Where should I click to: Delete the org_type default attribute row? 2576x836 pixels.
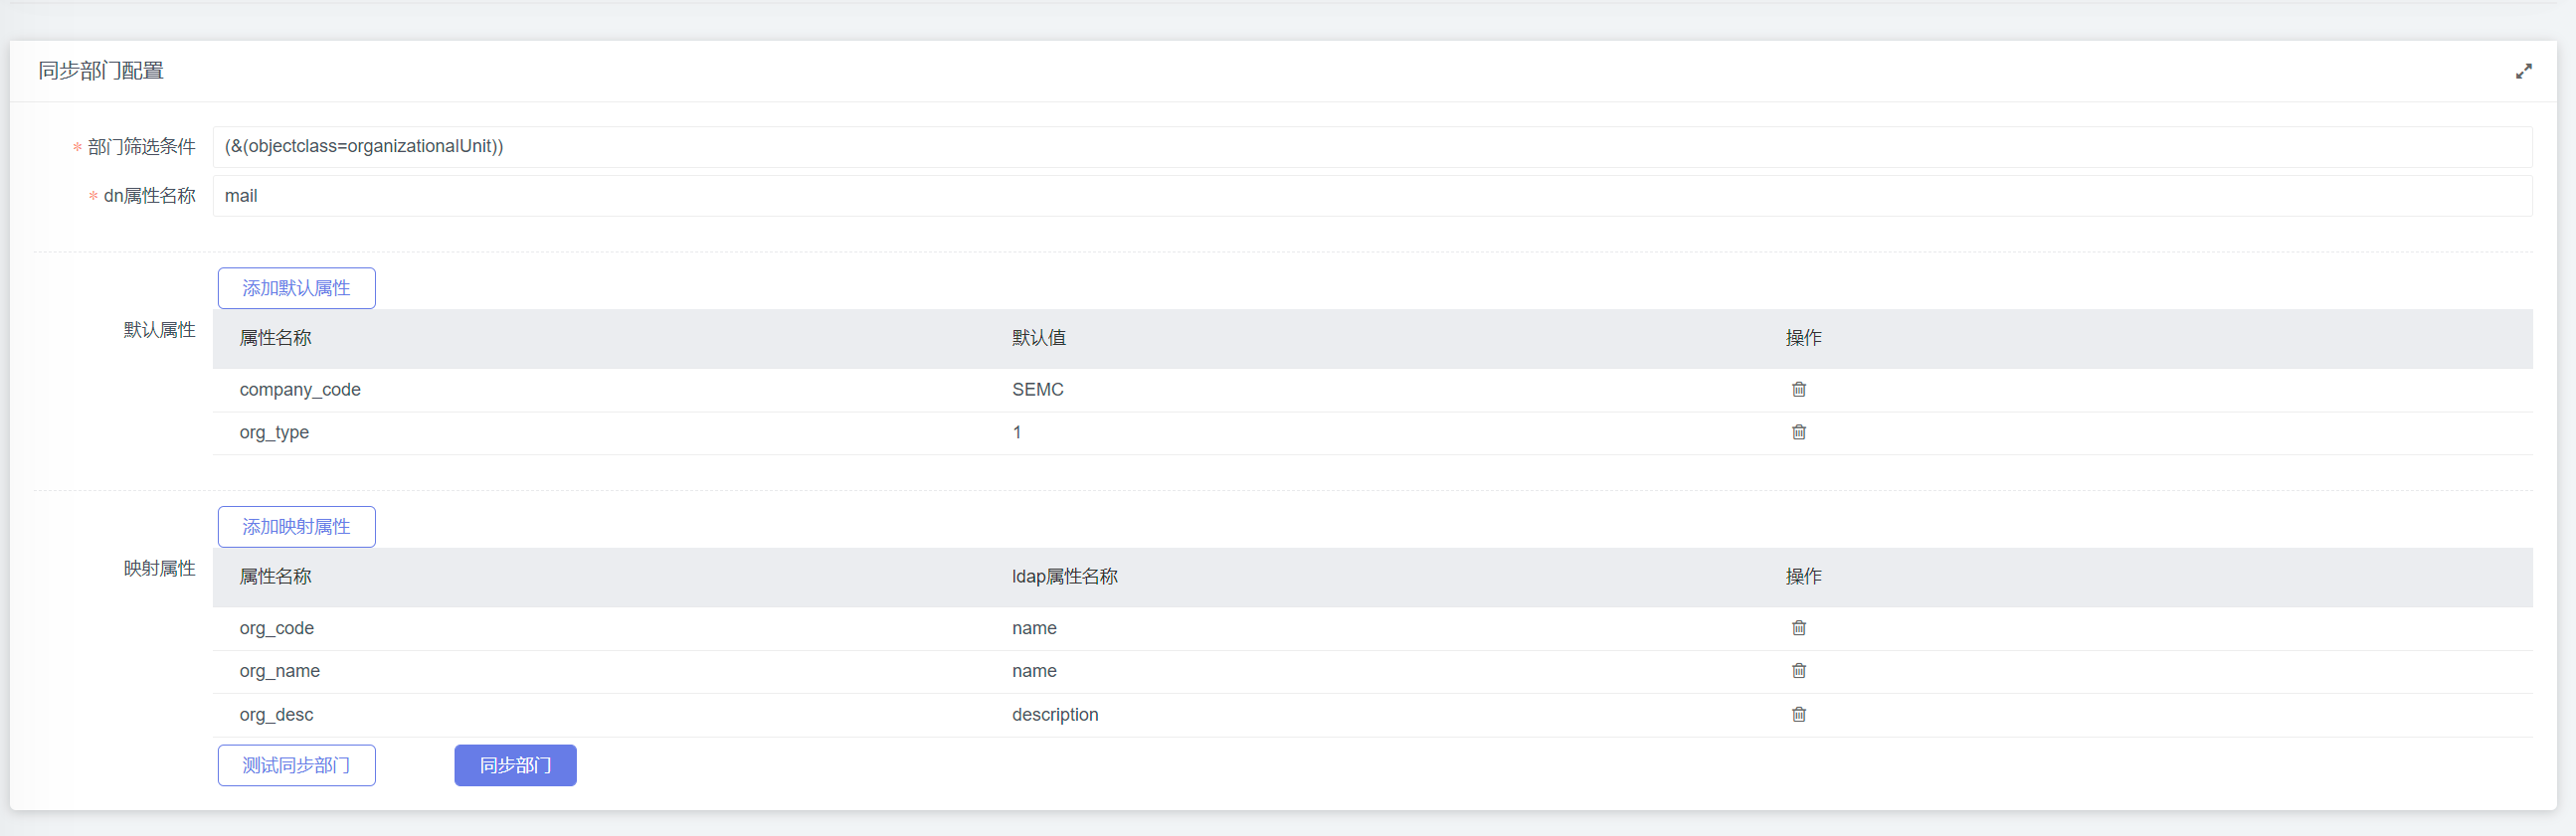[1798, 432]
